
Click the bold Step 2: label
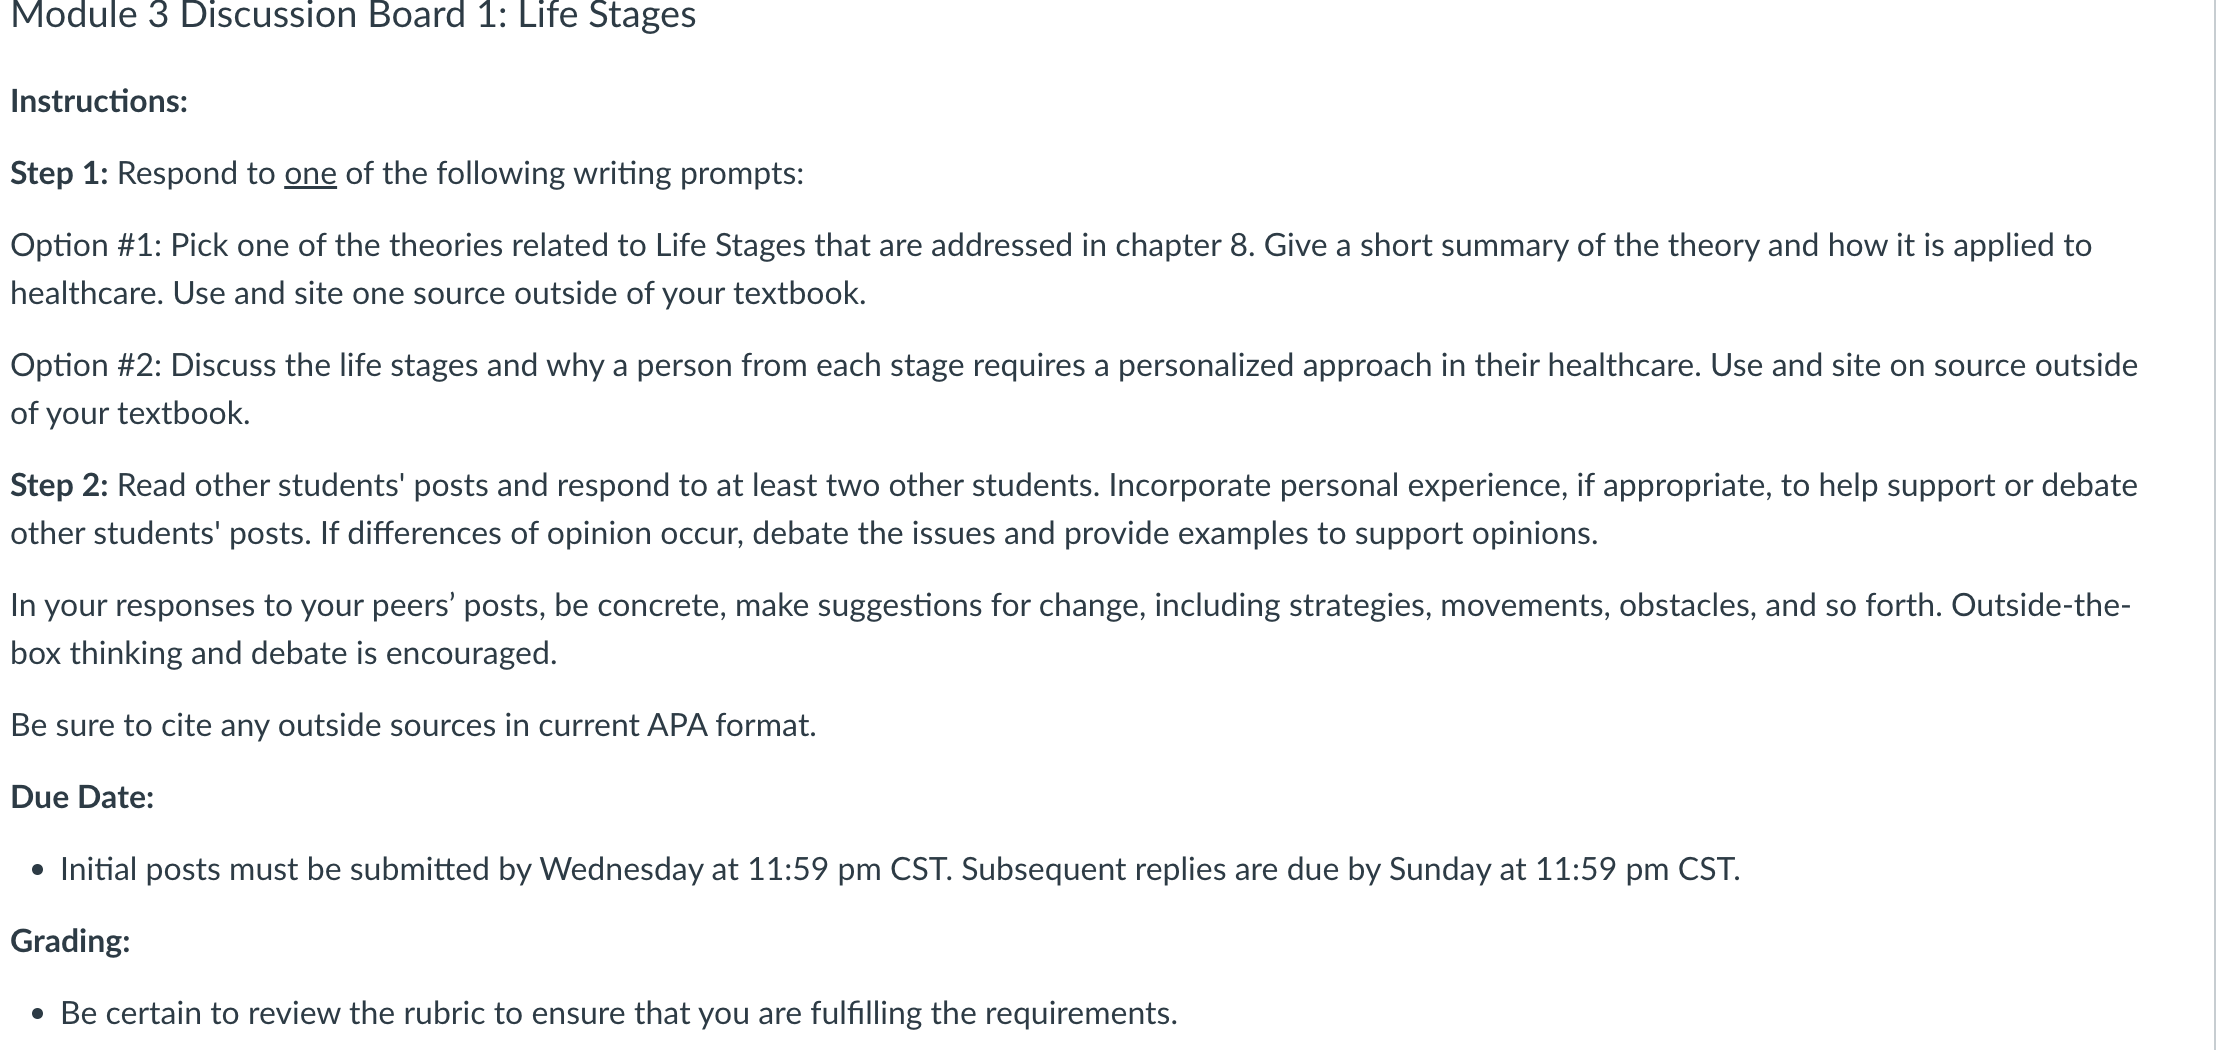(59, 486)
